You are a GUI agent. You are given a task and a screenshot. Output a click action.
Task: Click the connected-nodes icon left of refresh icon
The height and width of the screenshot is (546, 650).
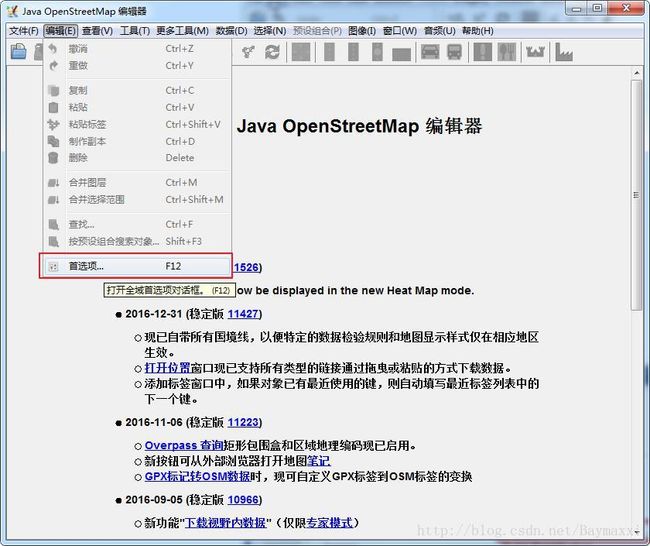pyautogui.click(x=248, y=52)
